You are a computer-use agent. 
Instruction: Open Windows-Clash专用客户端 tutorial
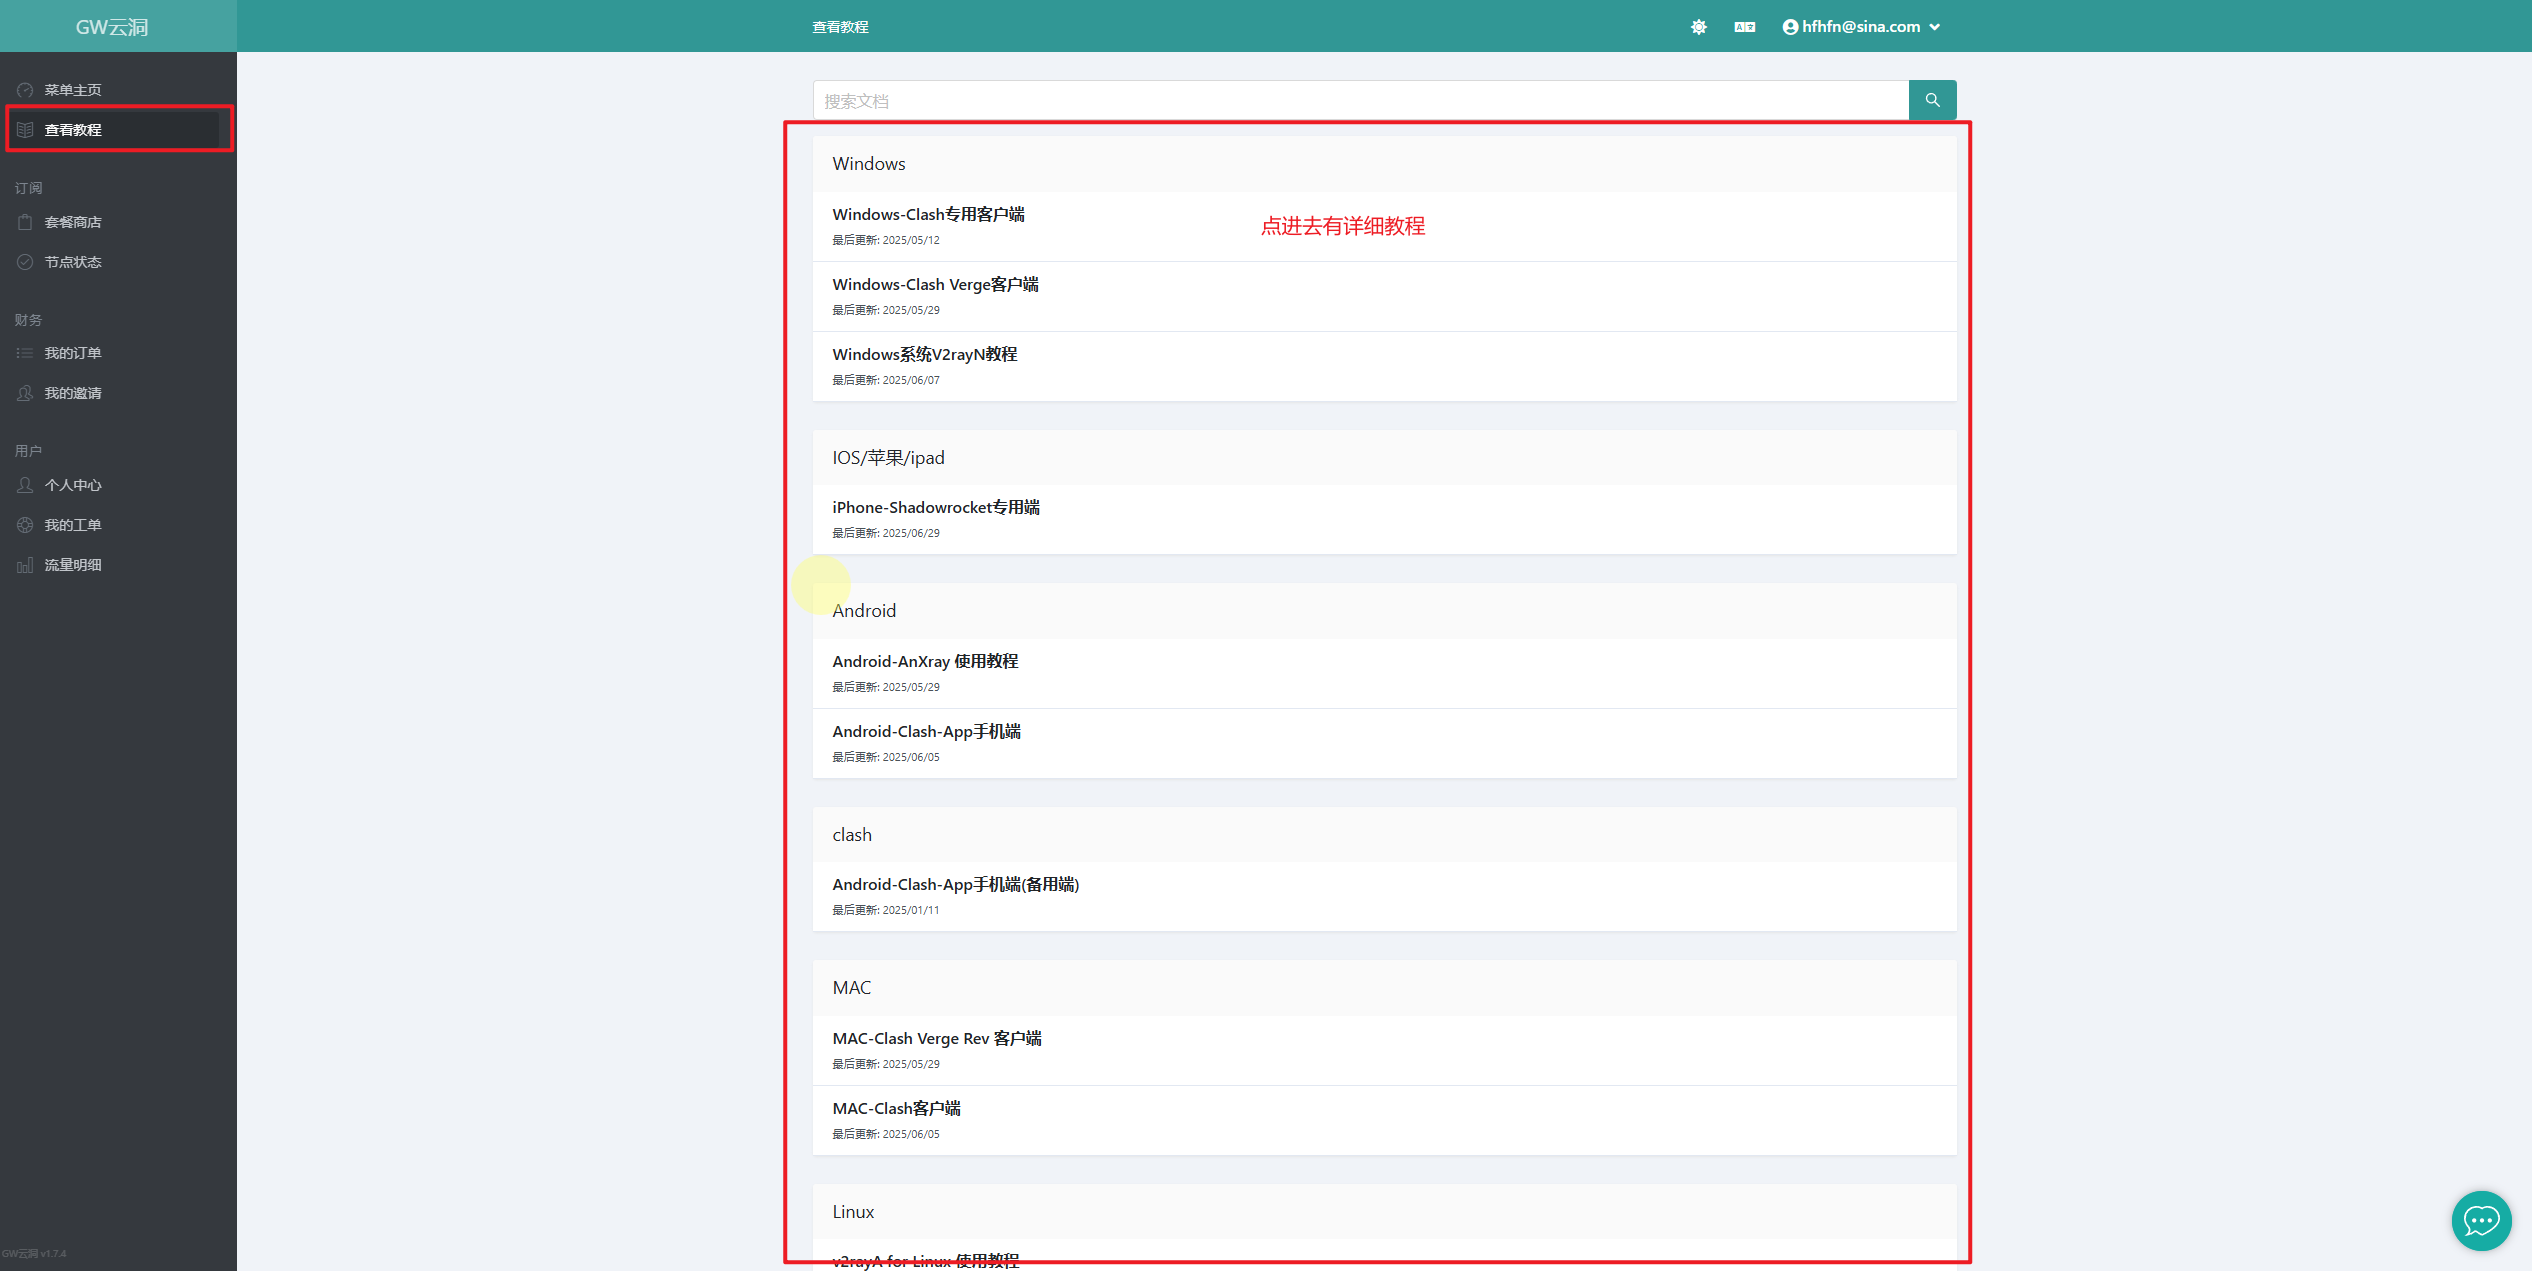1384,226
